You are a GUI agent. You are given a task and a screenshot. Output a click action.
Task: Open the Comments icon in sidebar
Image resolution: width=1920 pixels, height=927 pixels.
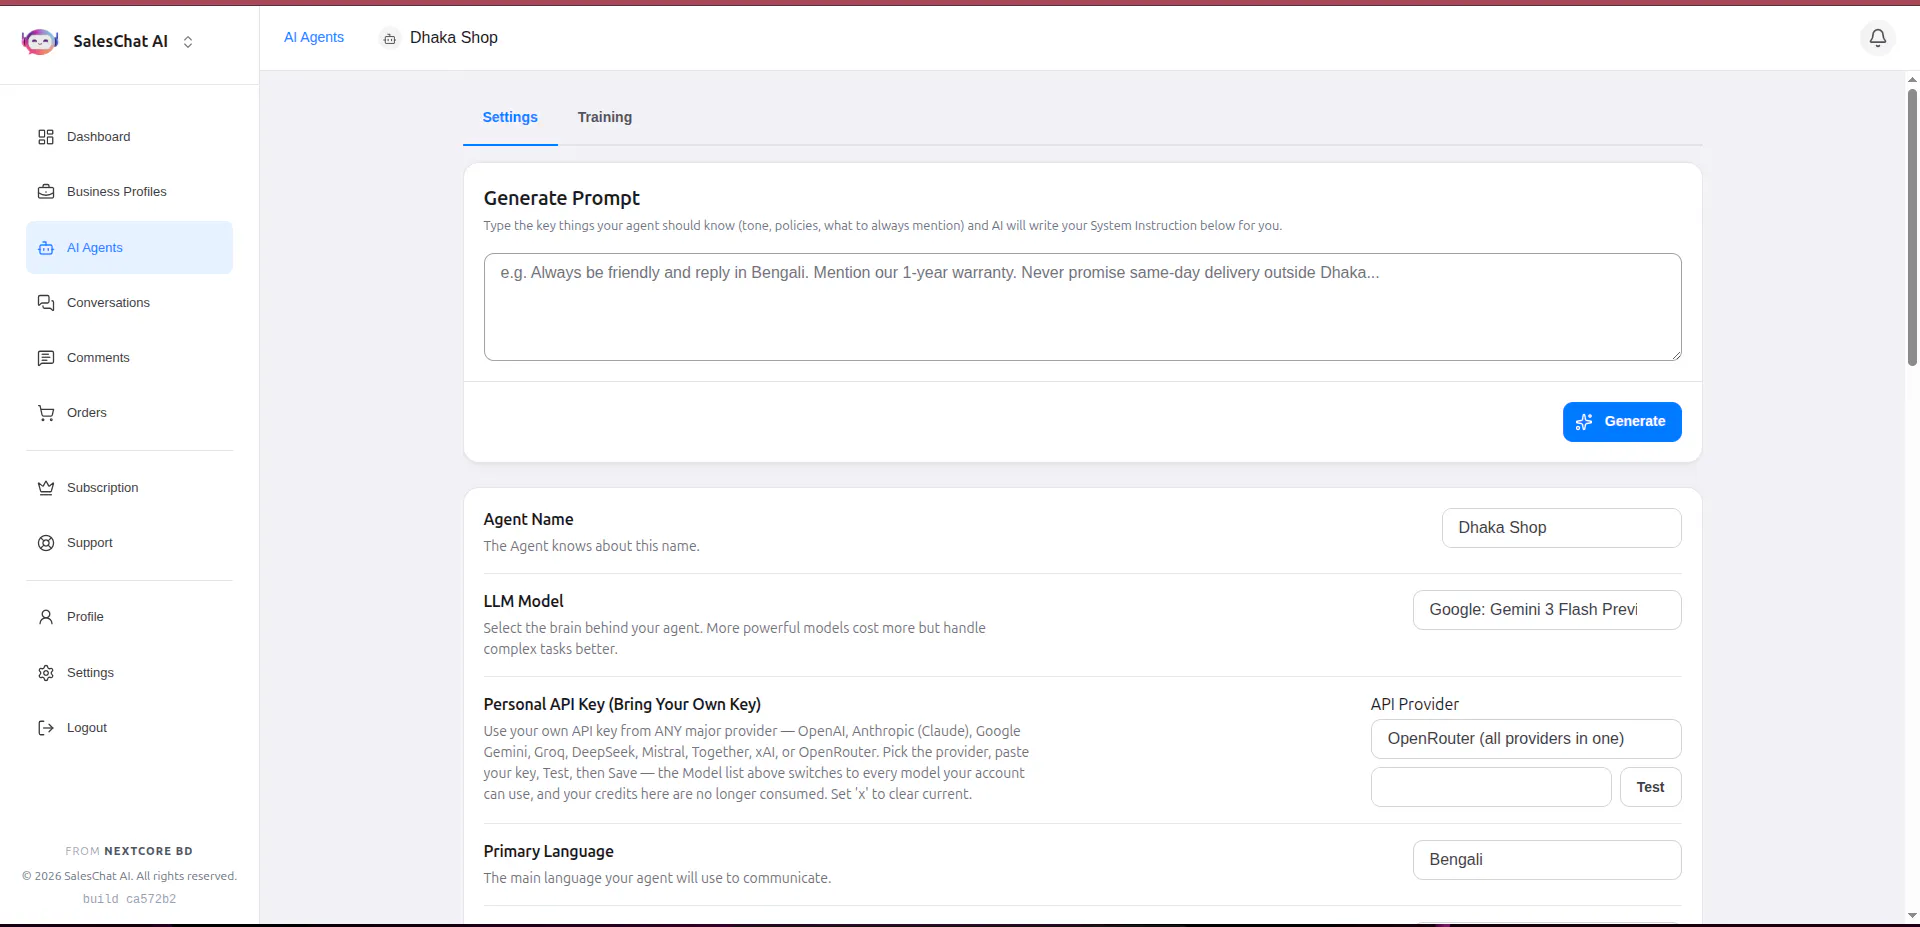click(x=46, y=358)
